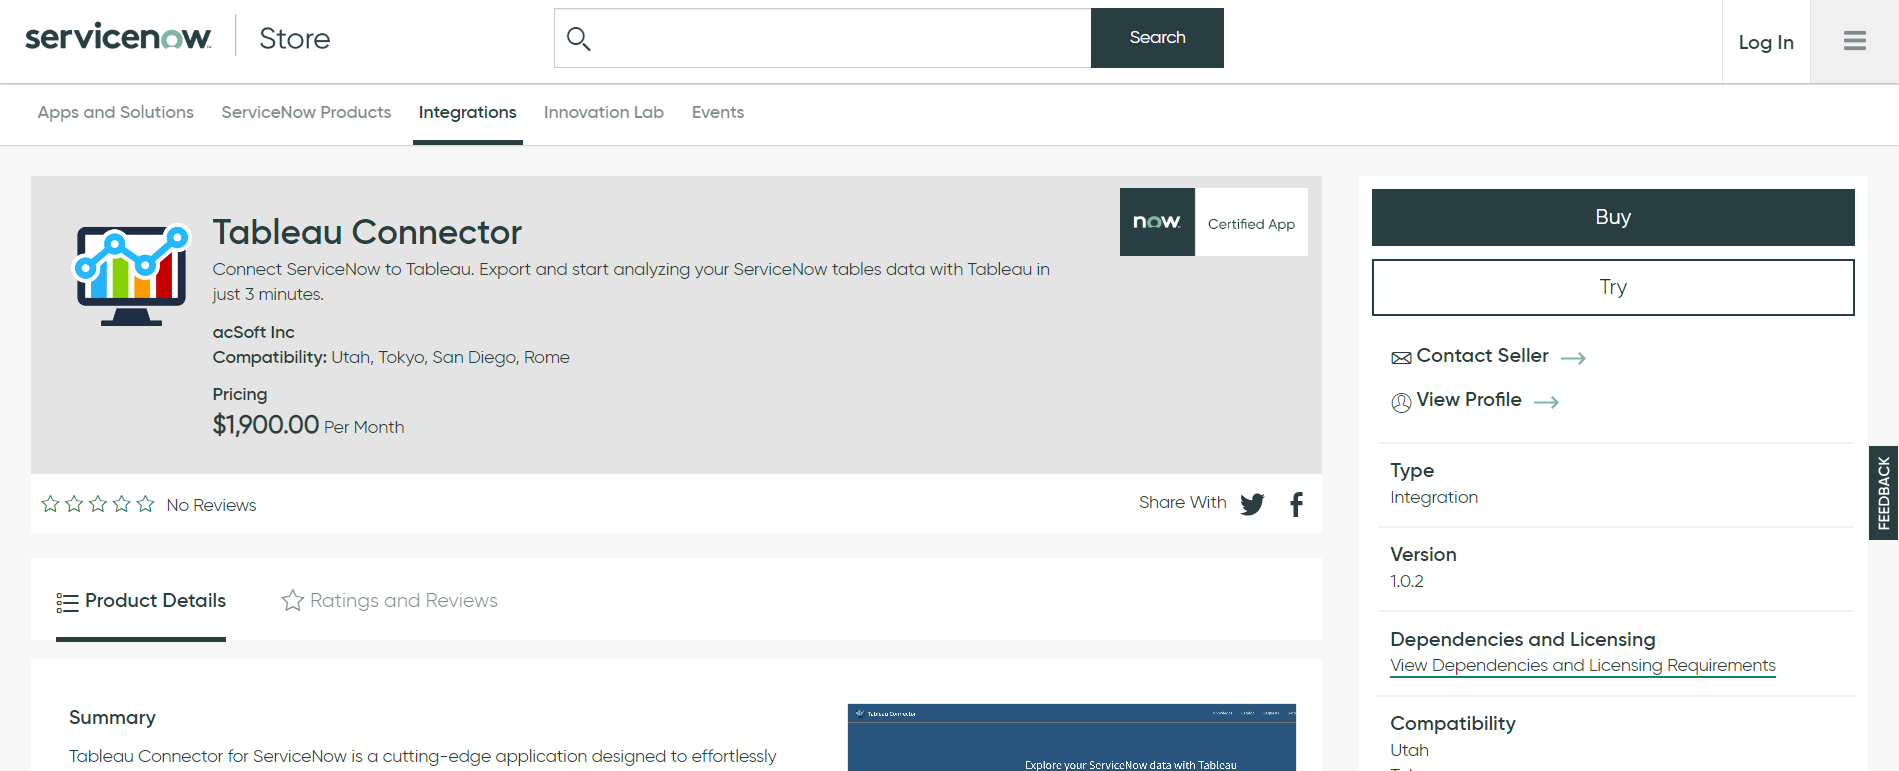The height and width of the screenshot is (771, 1899).
Task: Click the now Certified App badge
Action: (x=1213, y=222)
